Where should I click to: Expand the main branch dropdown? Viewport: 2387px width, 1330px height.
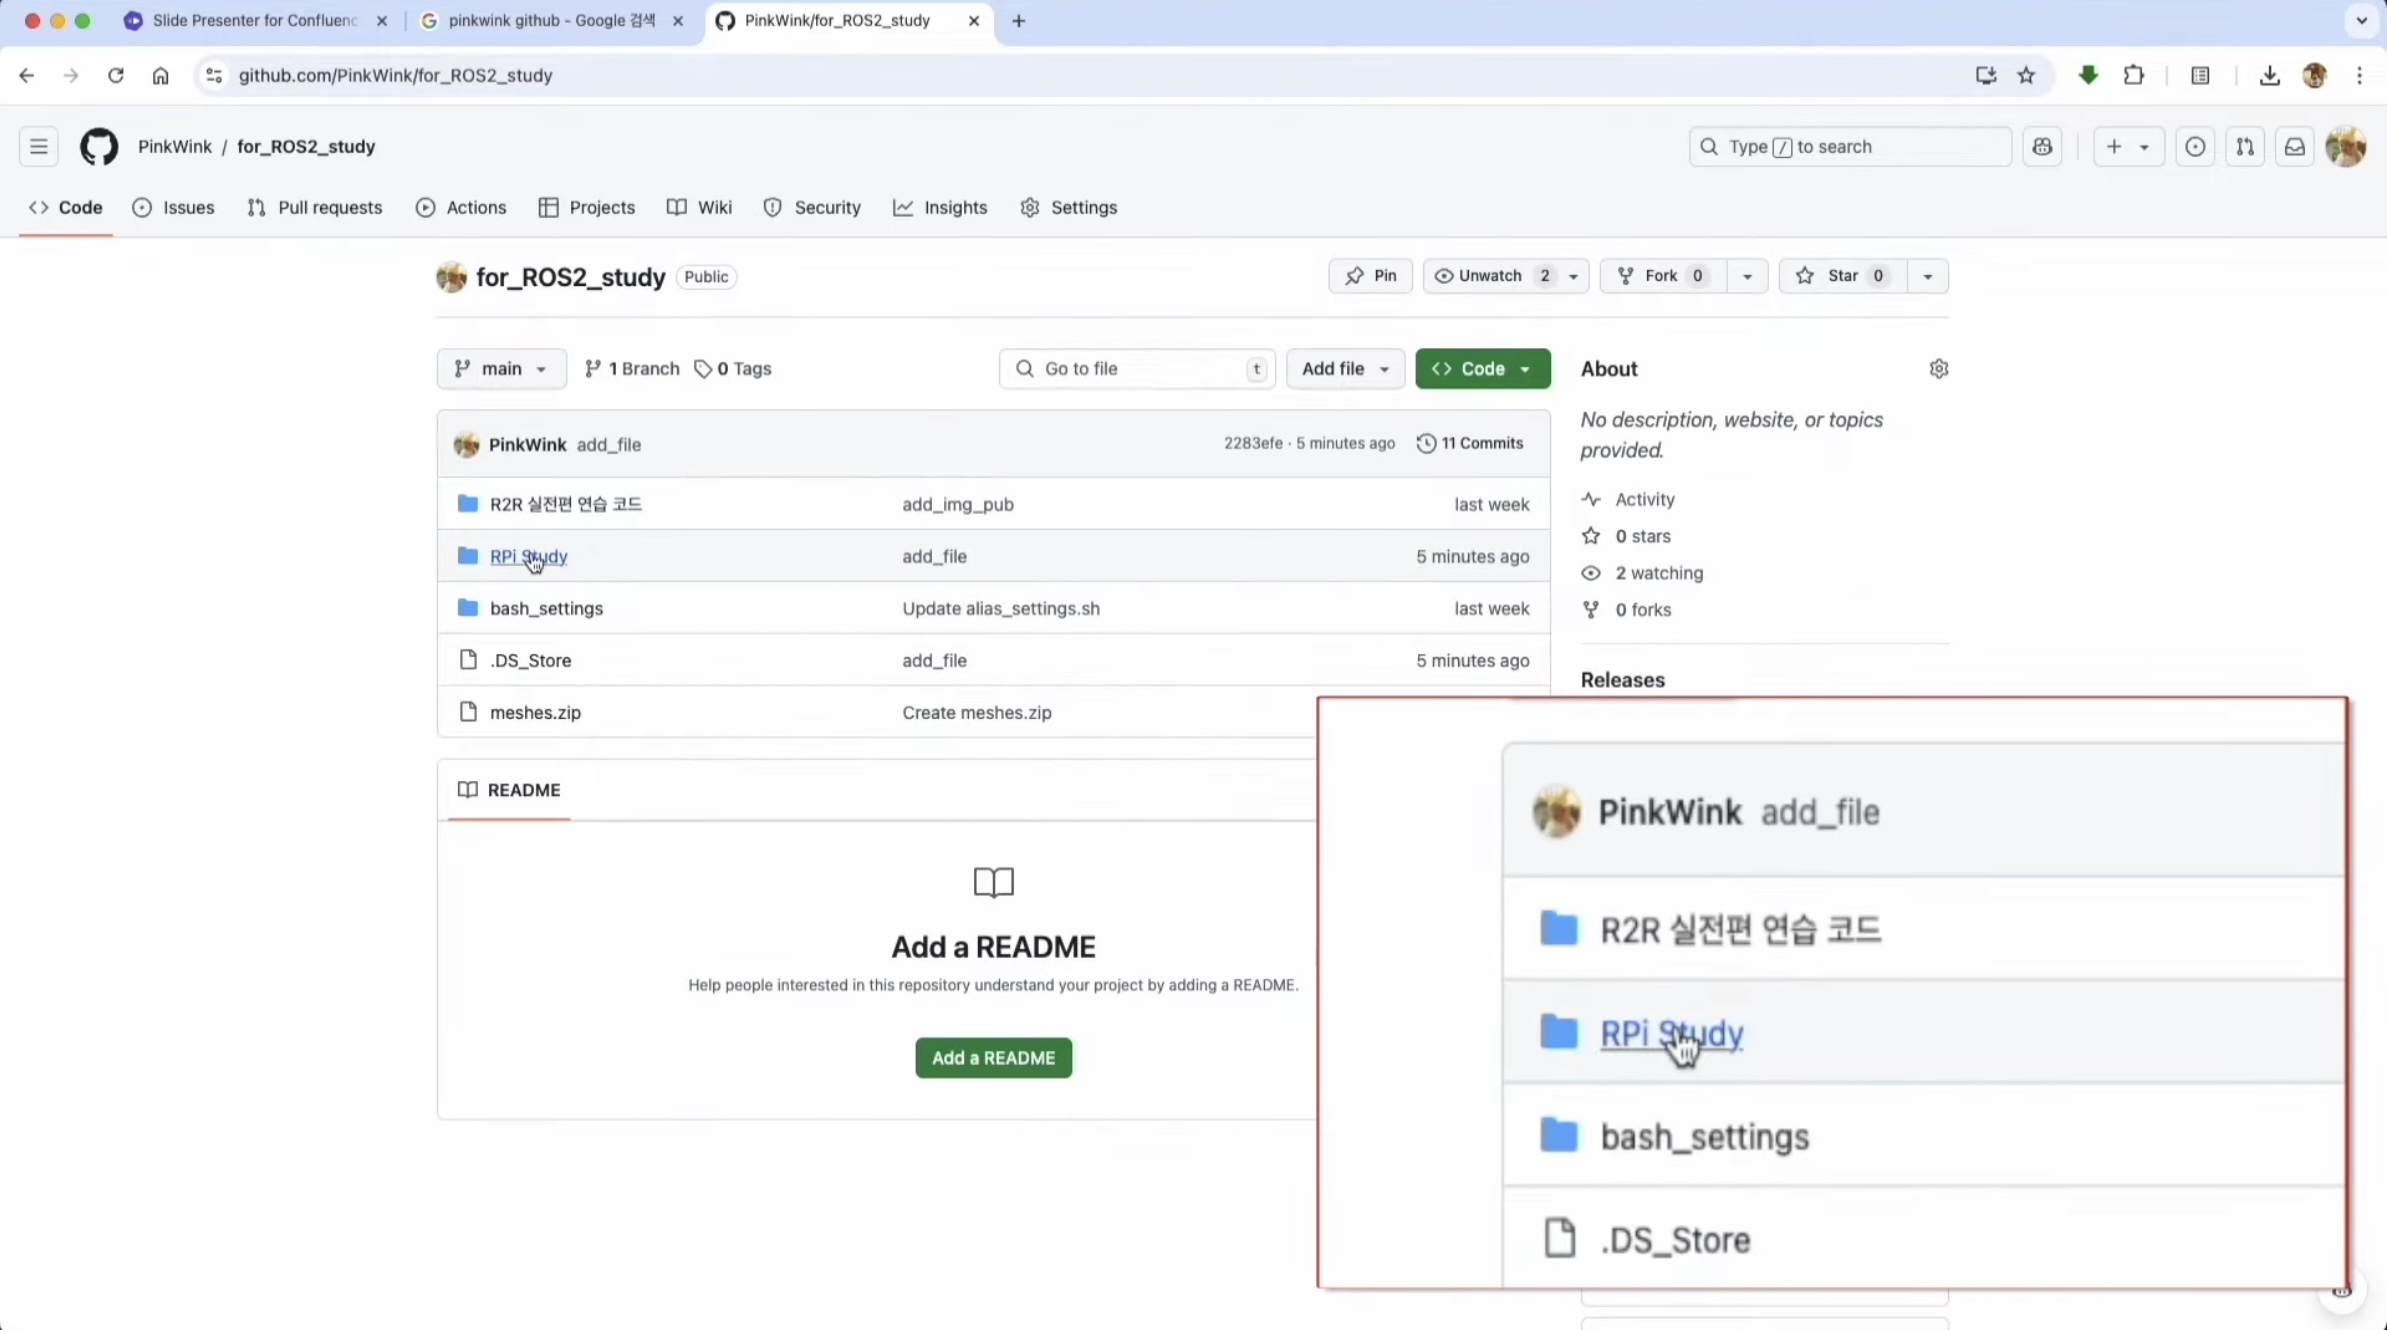(501, 369)
